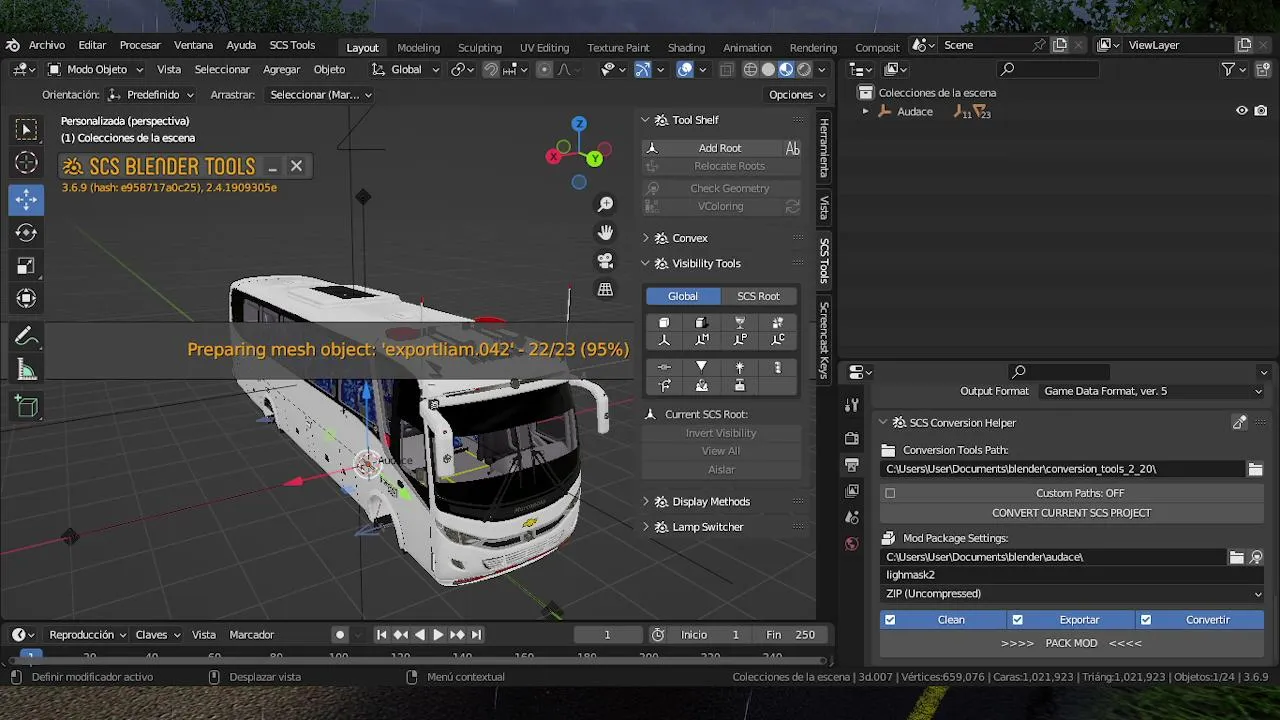Screen dimensions: 1280x720
Task: Toggle the Convertir checkbox
Action: tap(1146, 620)
